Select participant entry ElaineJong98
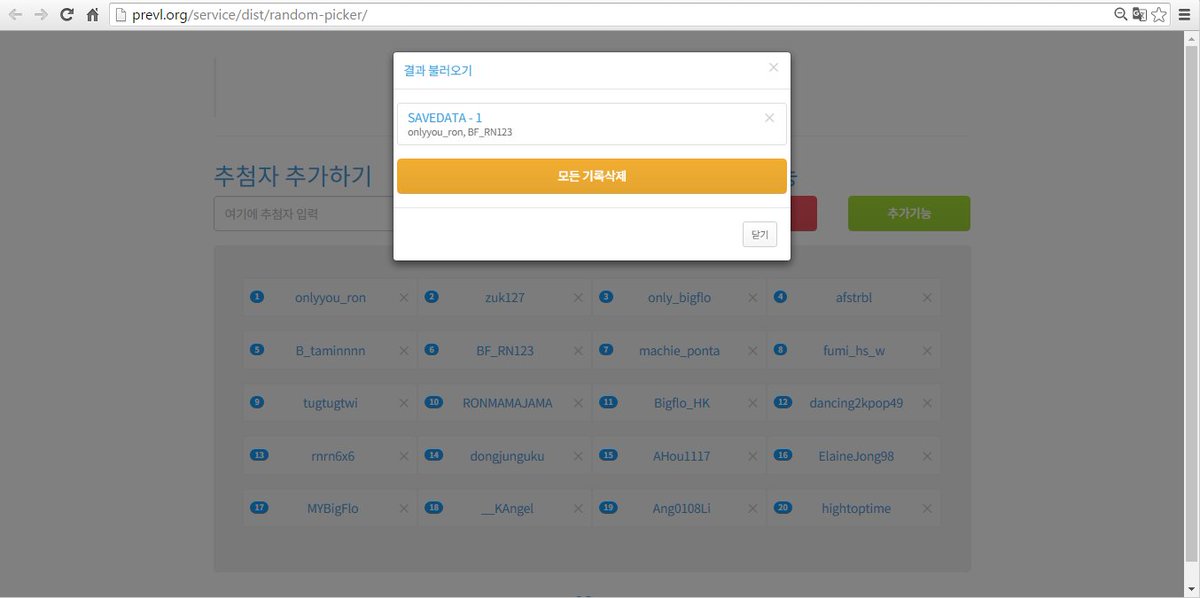 (855, 456)
